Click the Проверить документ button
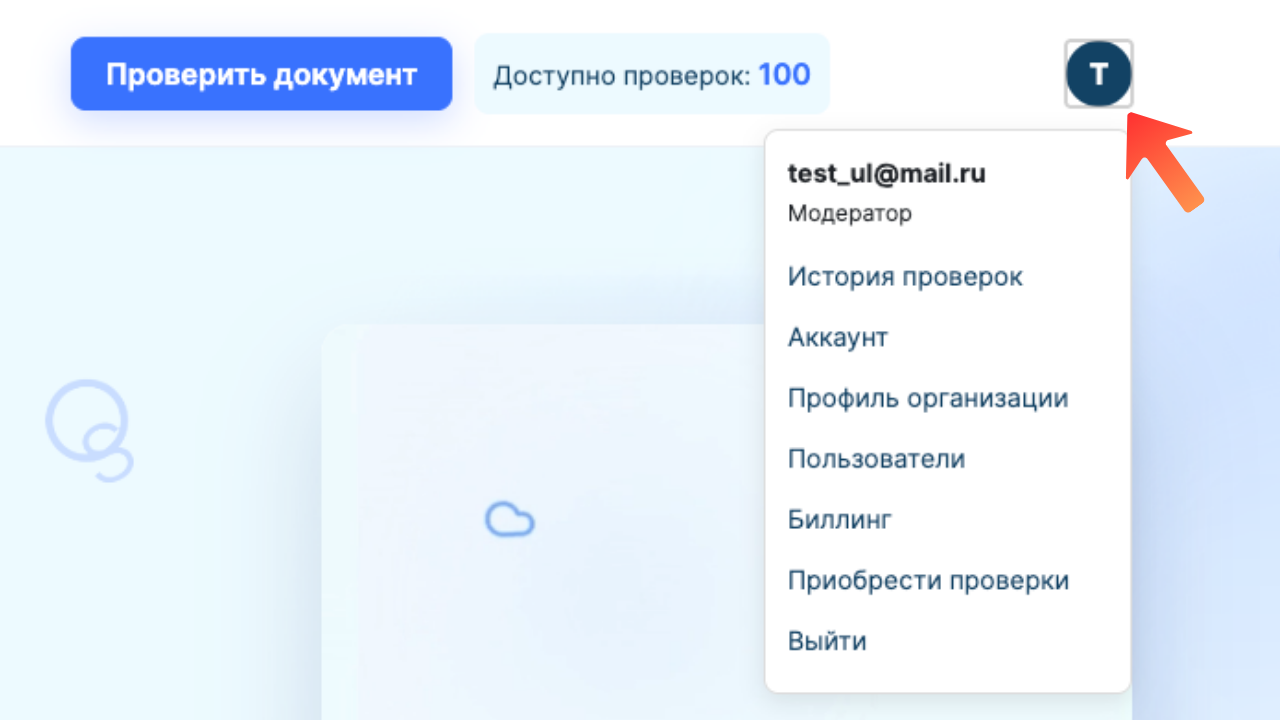Image resolution: width=1280 pixels, height=720 pixels. [x=261, y=73]
